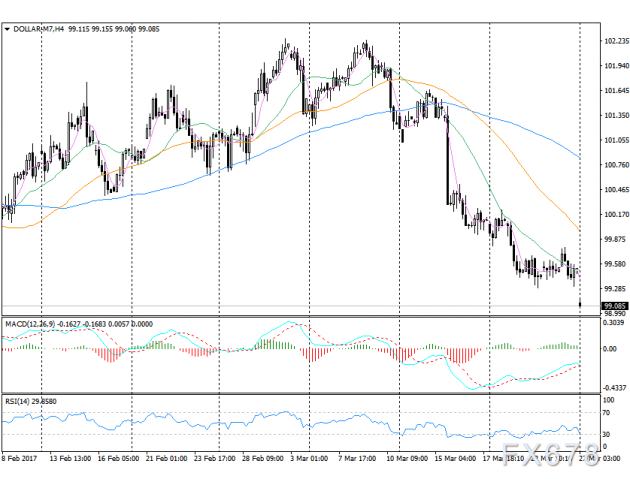Click the 101.055 price axis label

[x=616, y=140]
